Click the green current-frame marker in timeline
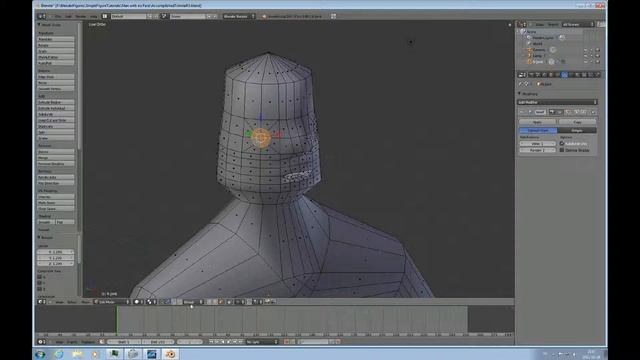640x360 pixels. (117, 320)
